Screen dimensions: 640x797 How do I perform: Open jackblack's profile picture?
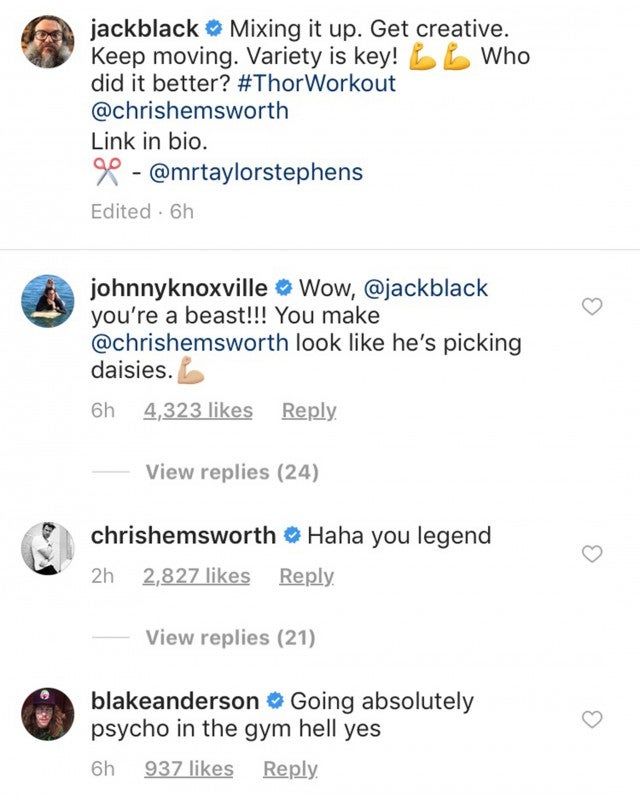coord(47,41)
